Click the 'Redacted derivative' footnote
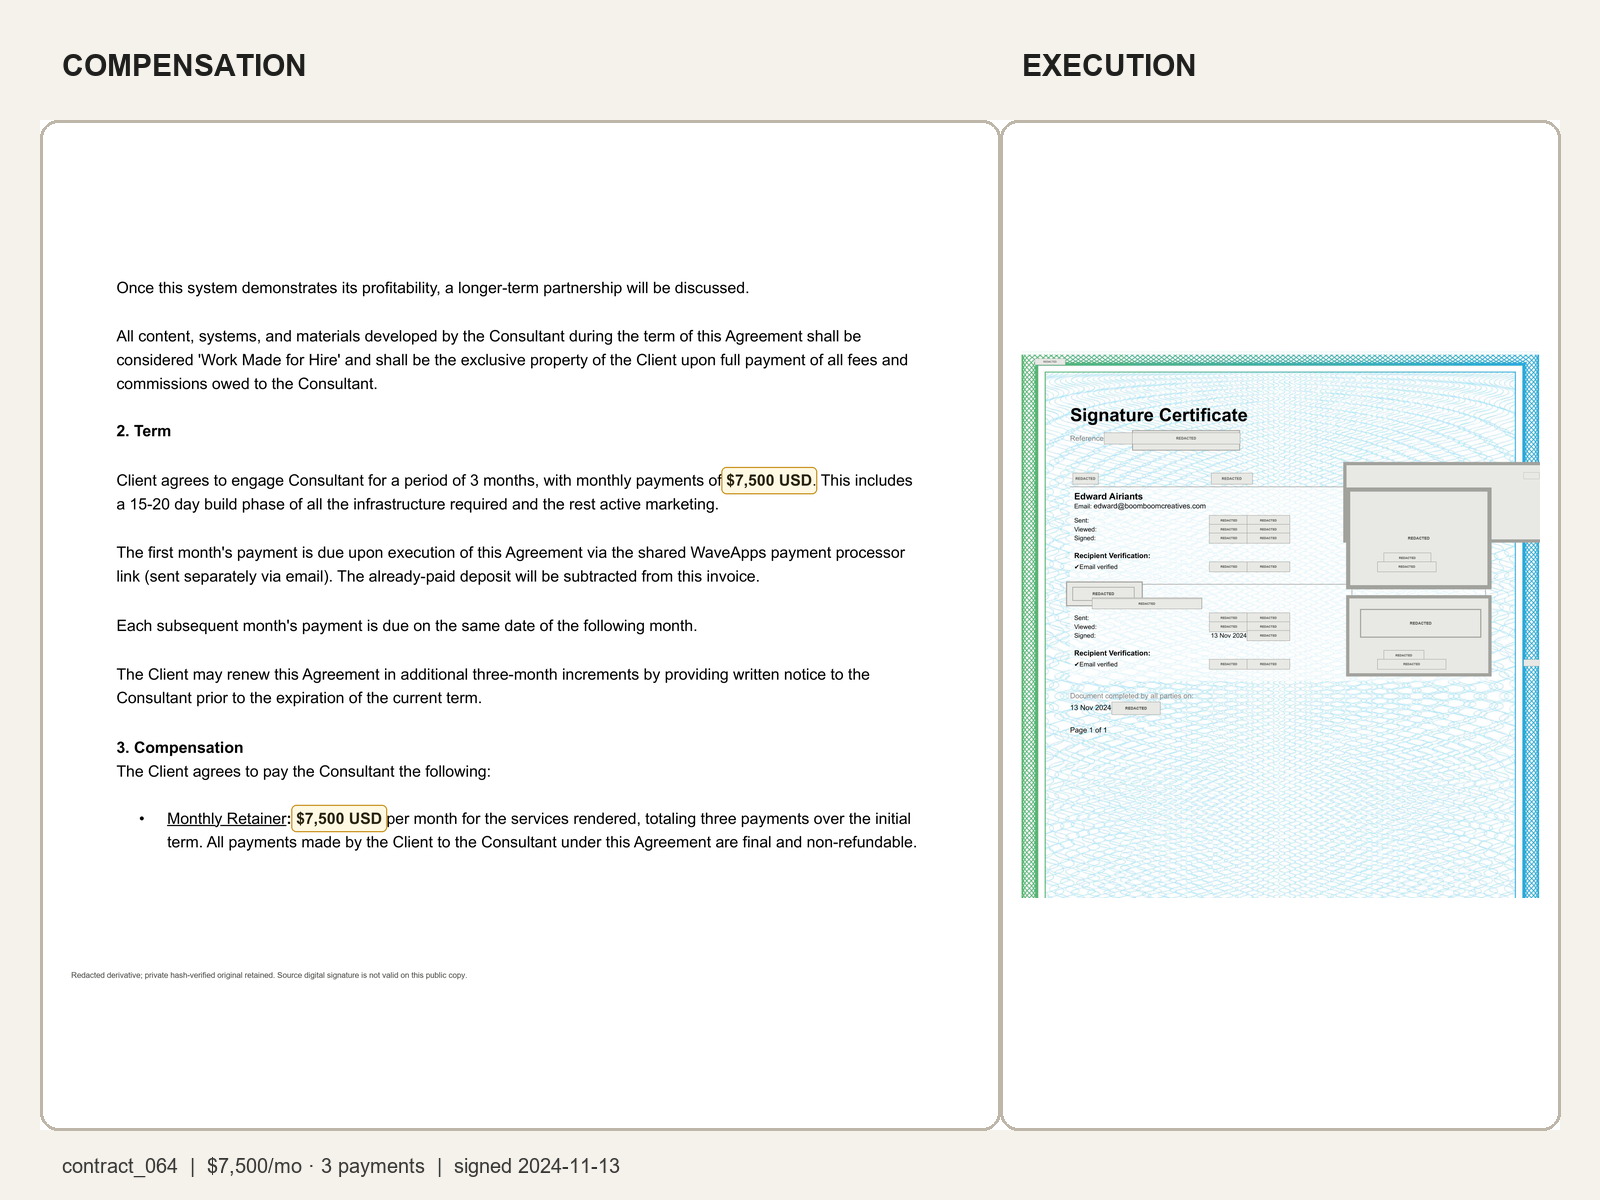The width and height of the screenshot is (1600, 1200). [269, 975]
